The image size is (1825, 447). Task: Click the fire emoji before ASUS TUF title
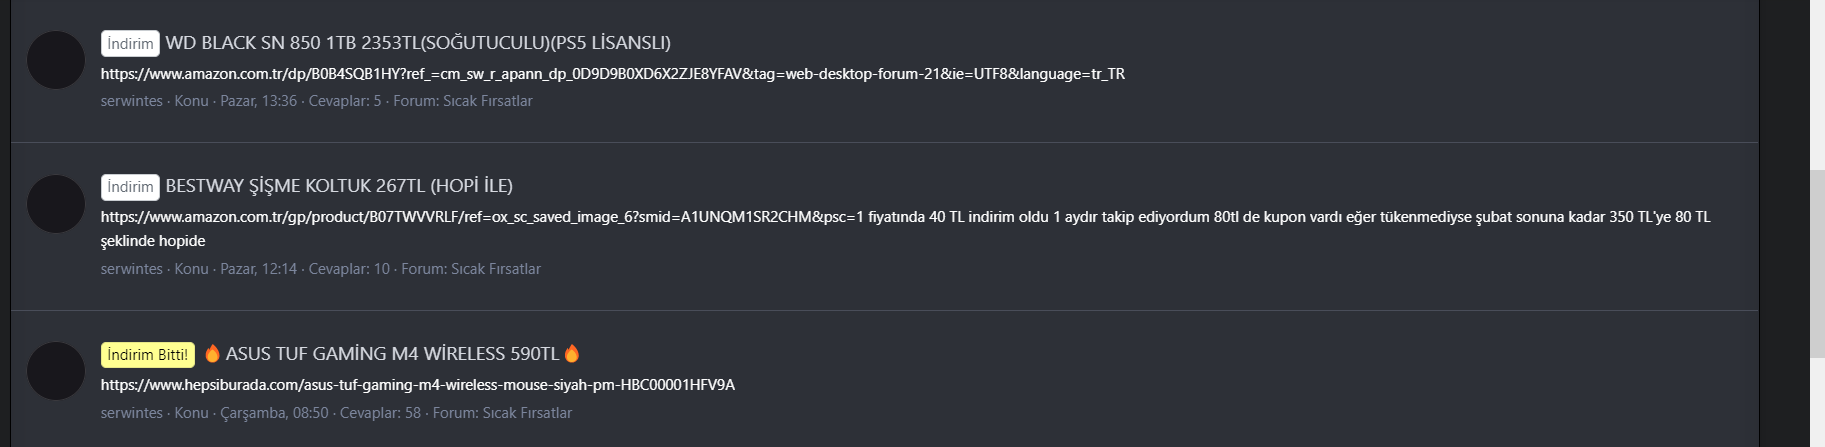[x=212, y=353]
